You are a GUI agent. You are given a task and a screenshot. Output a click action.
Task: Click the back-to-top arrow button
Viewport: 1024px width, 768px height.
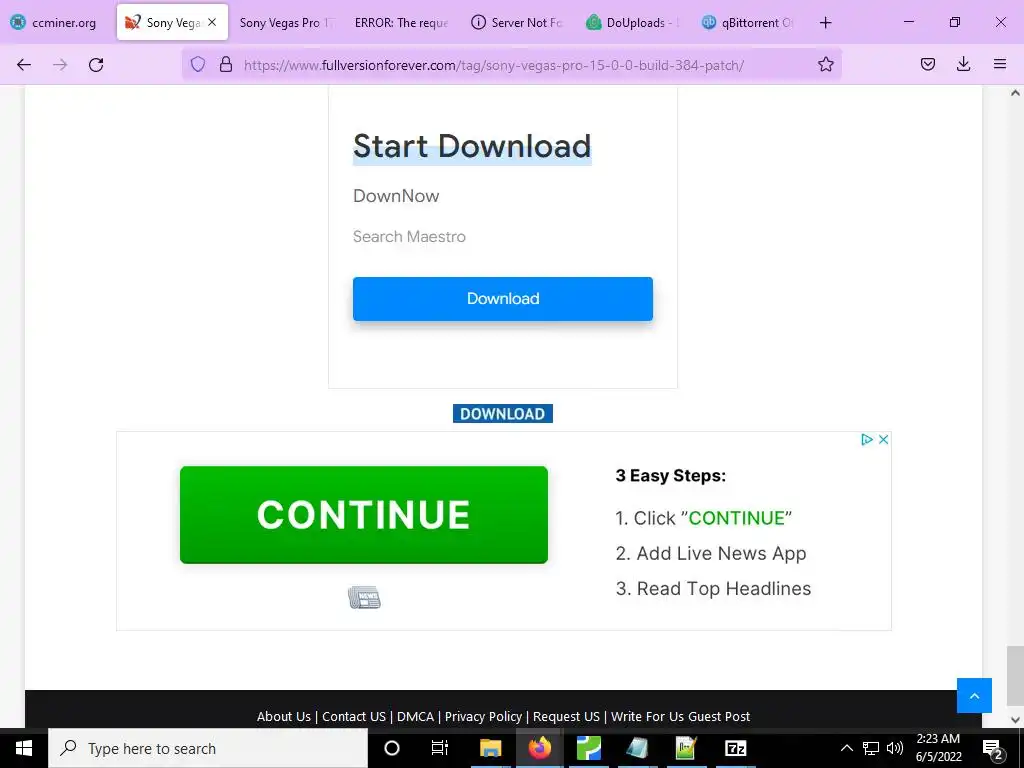pos(974,696)
